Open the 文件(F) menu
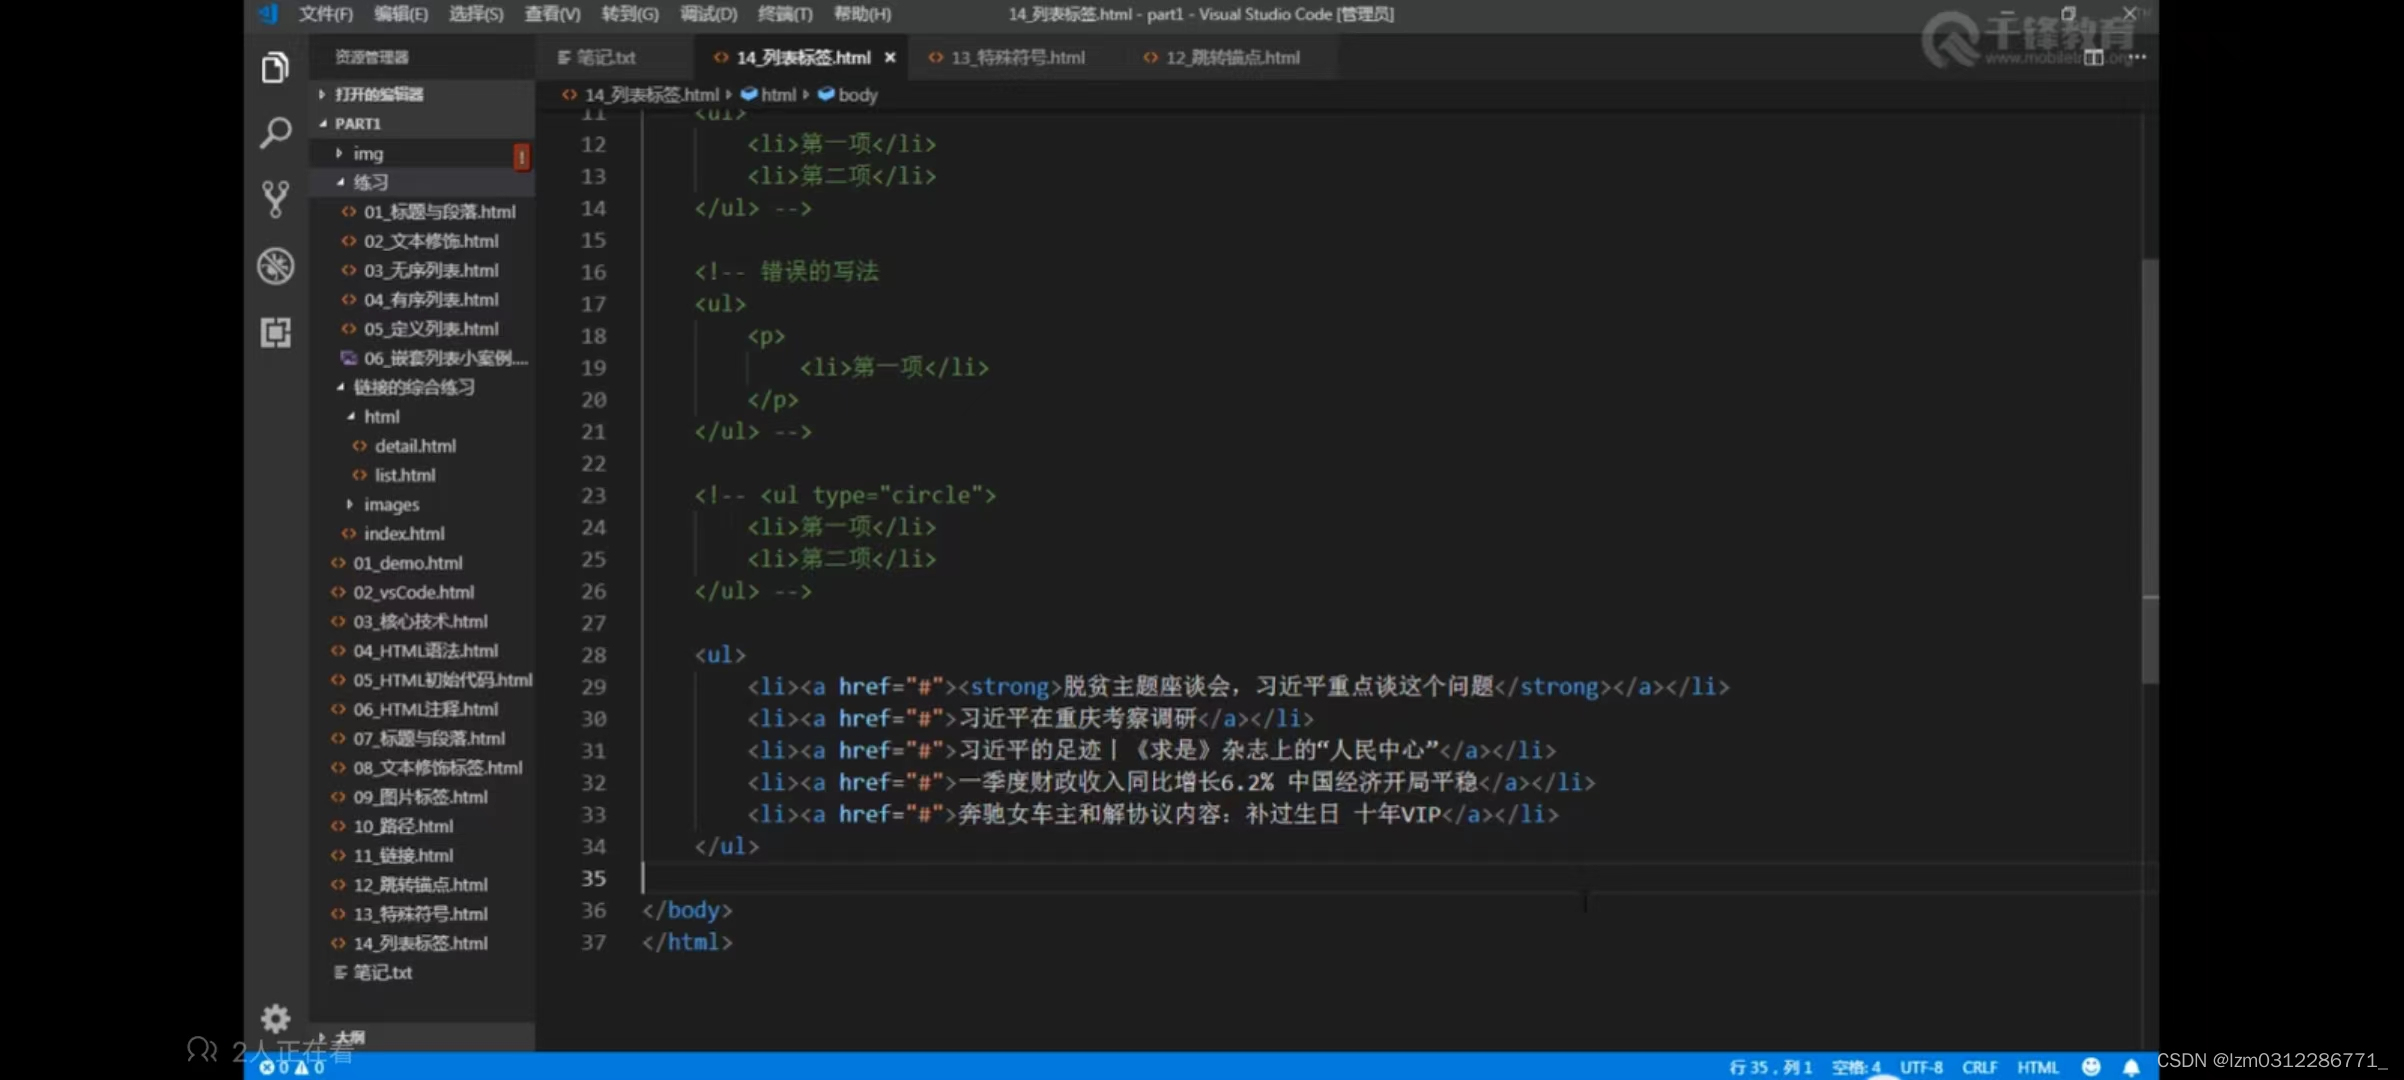The image size is (2404, 1080). 326,14
